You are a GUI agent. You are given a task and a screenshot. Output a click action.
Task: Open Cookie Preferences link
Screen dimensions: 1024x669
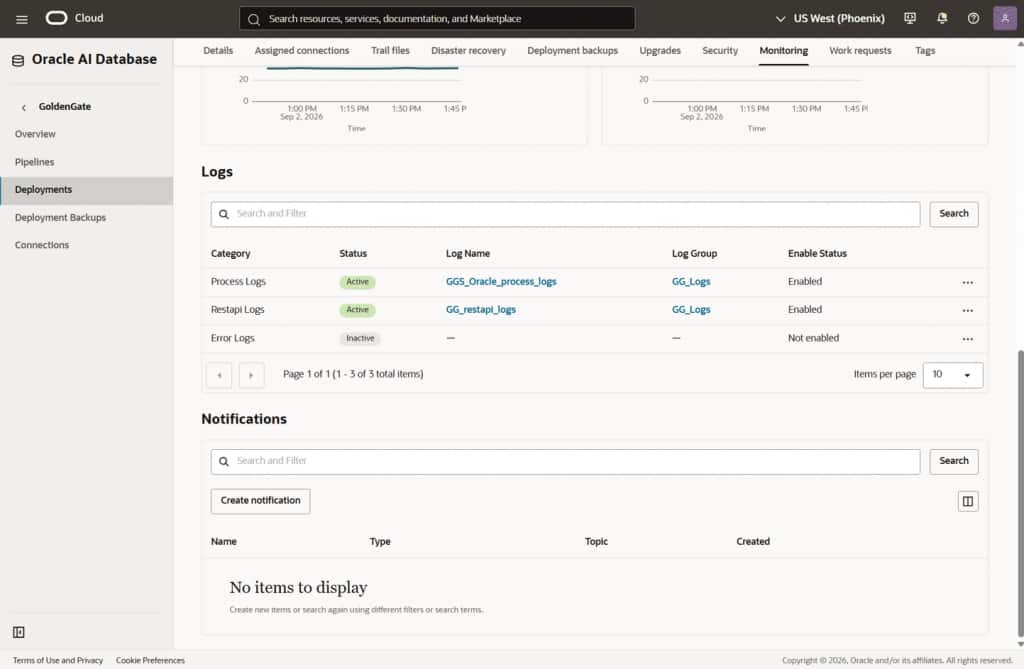[150, 661]
